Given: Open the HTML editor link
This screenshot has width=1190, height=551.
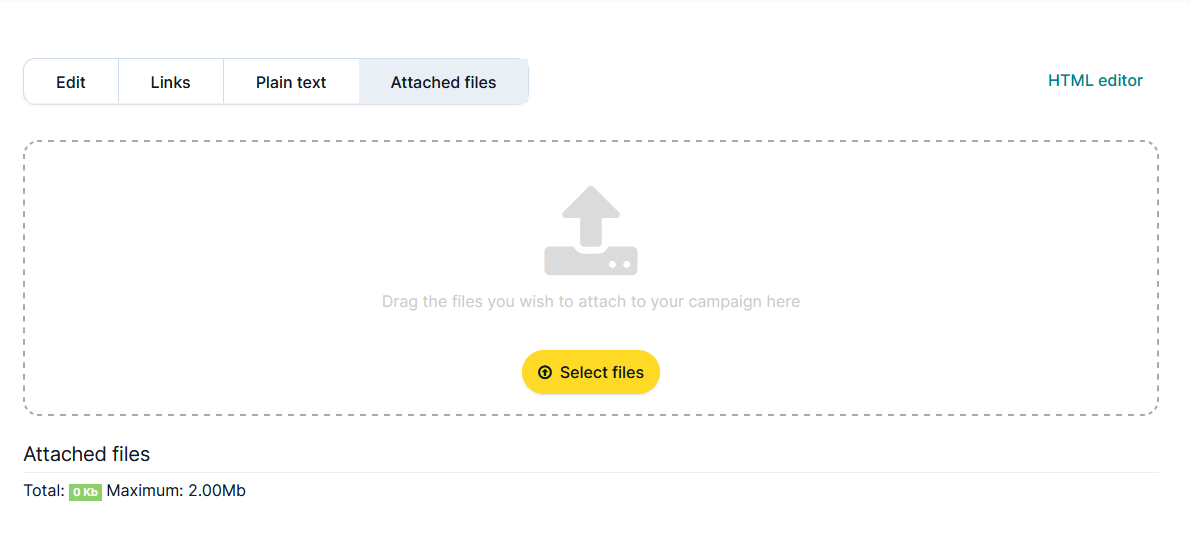Looking at the screenshot, I should coord(1095,81).
